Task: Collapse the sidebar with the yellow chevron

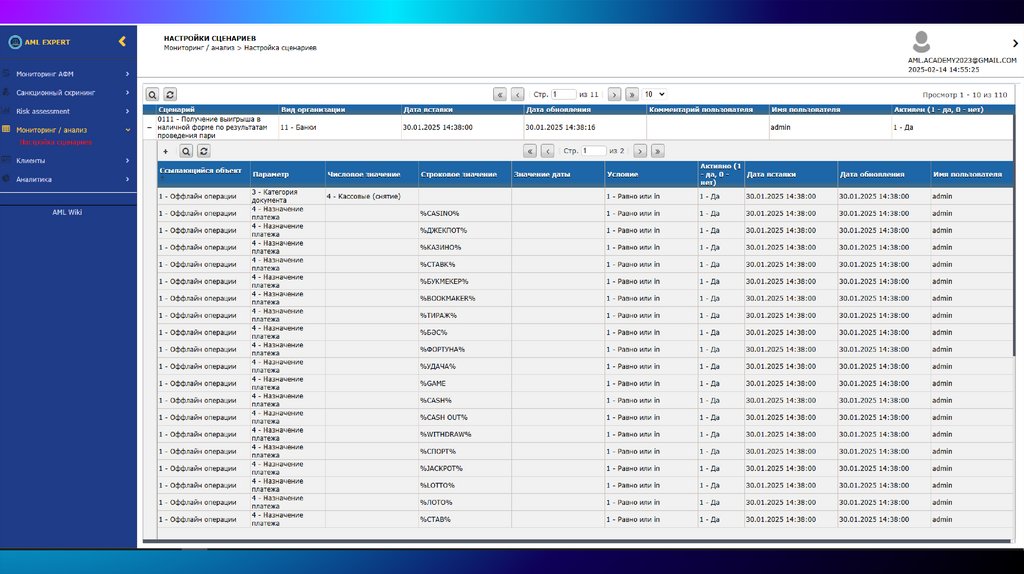Action: [122, 42]
